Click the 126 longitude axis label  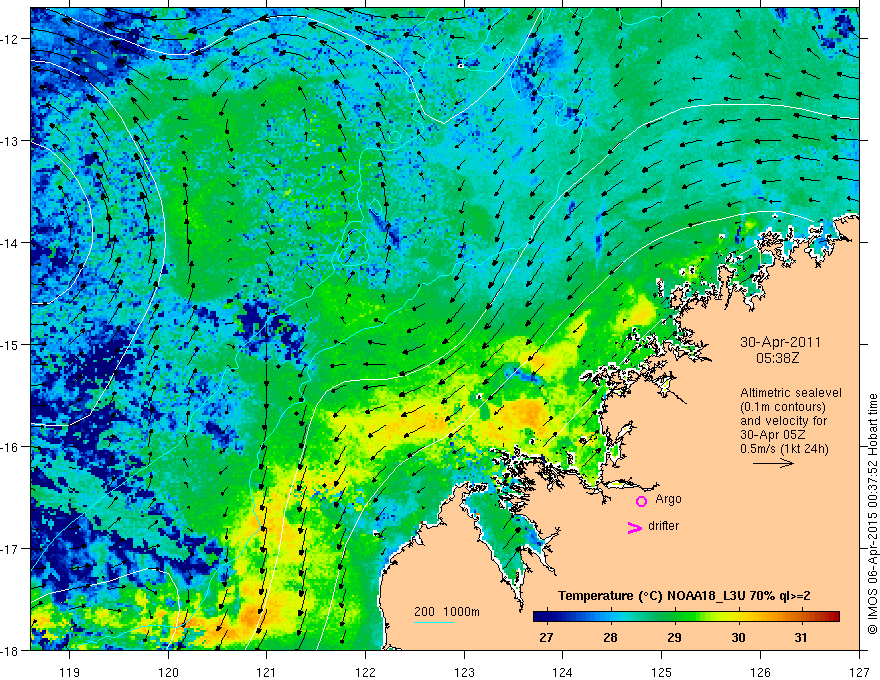[x=760, y=672]
